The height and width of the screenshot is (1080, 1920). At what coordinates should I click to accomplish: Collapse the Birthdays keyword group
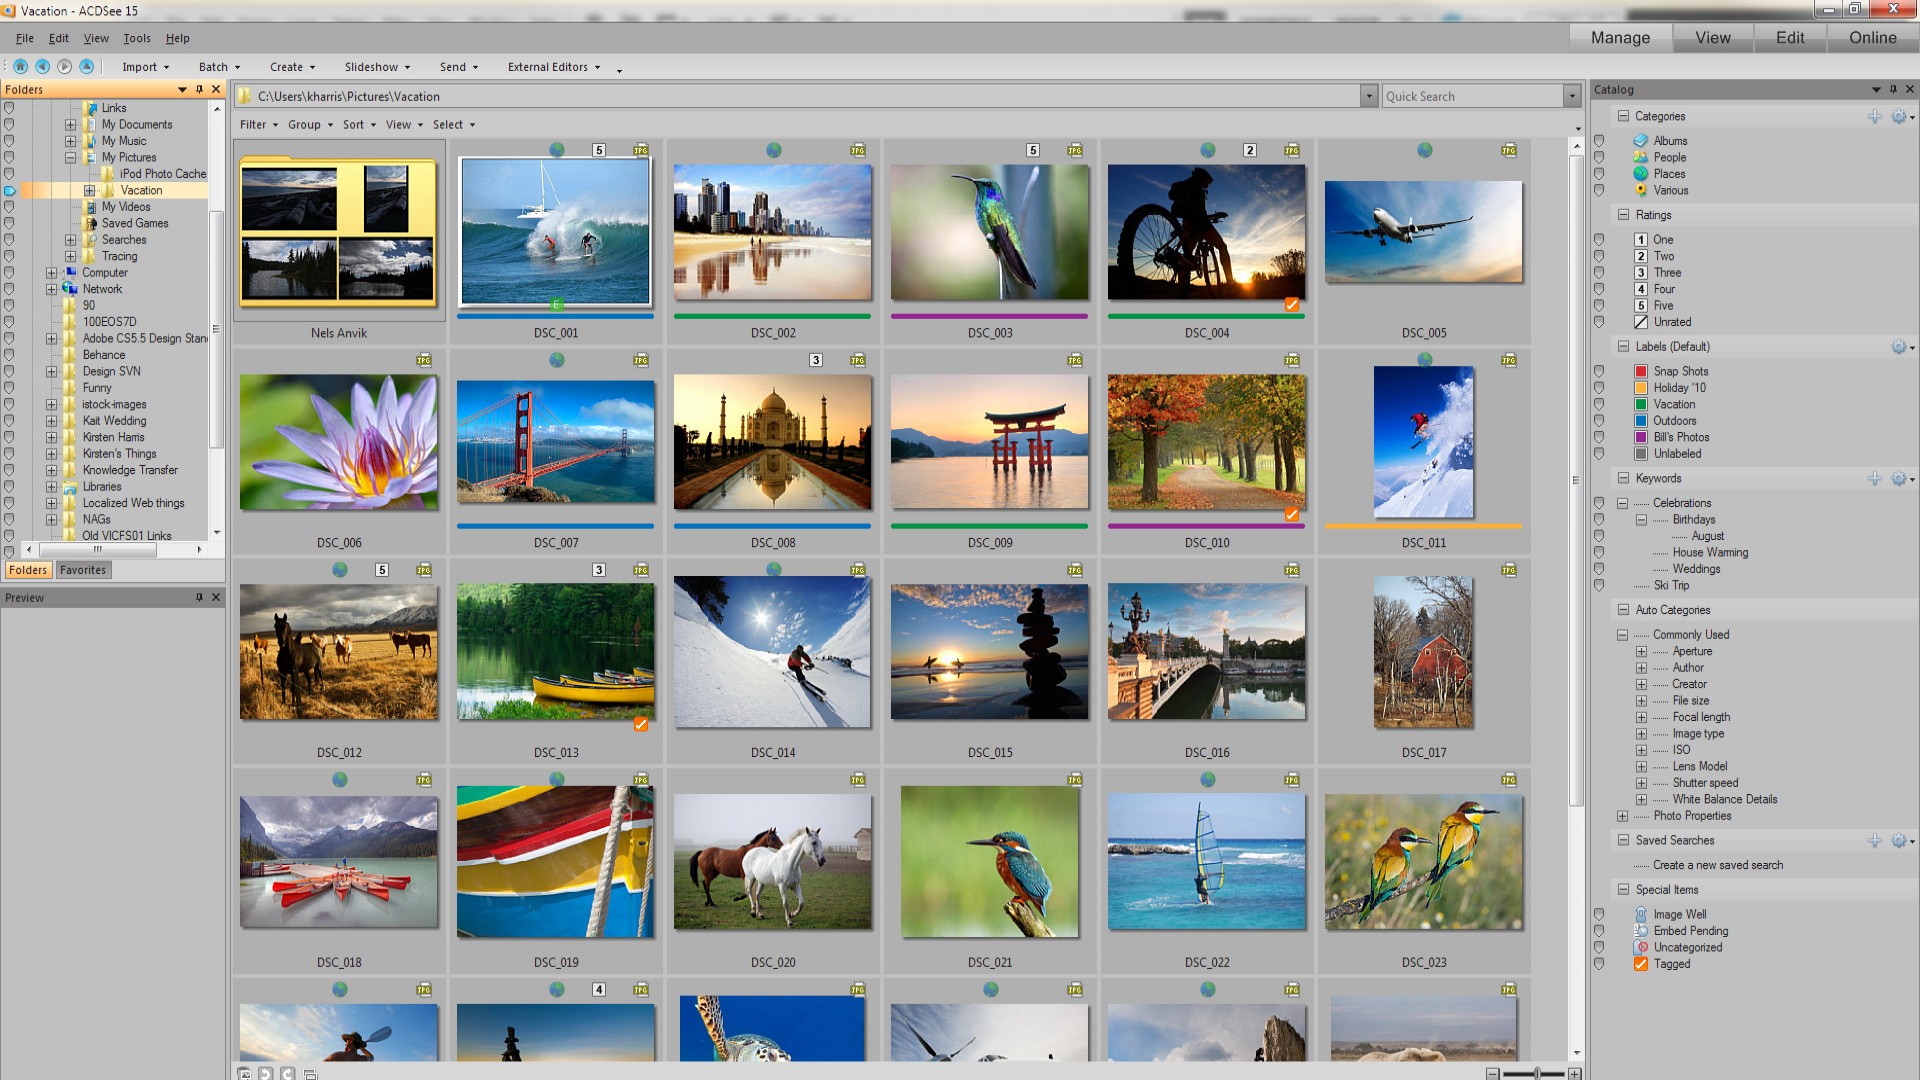(x=1642, y=520)
